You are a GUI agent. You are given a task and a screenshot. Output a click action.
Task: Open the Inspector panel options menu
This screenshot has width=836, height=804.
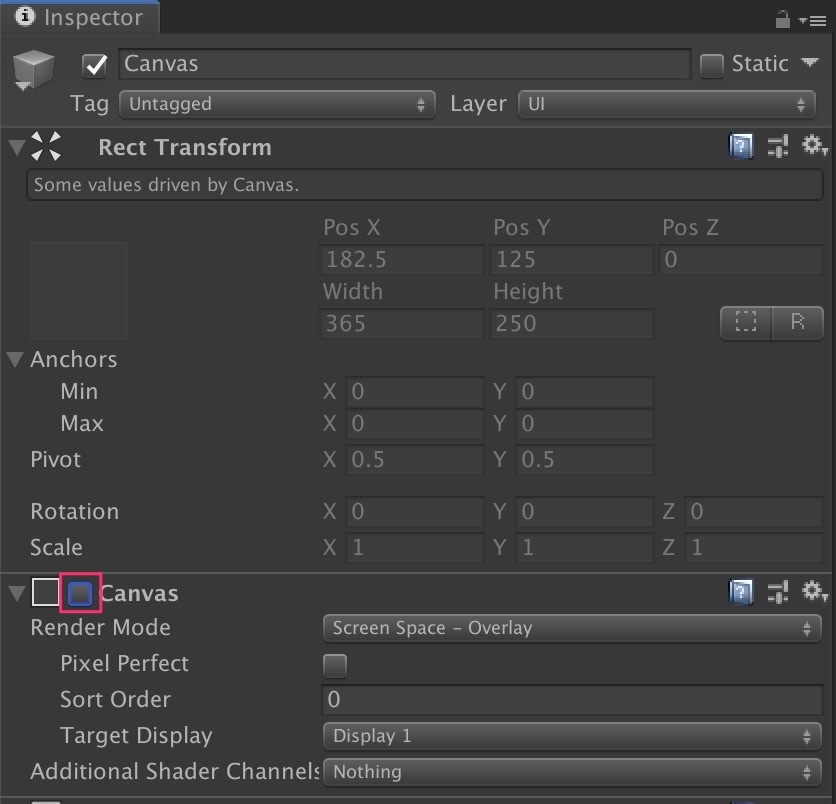coord(812,19)
